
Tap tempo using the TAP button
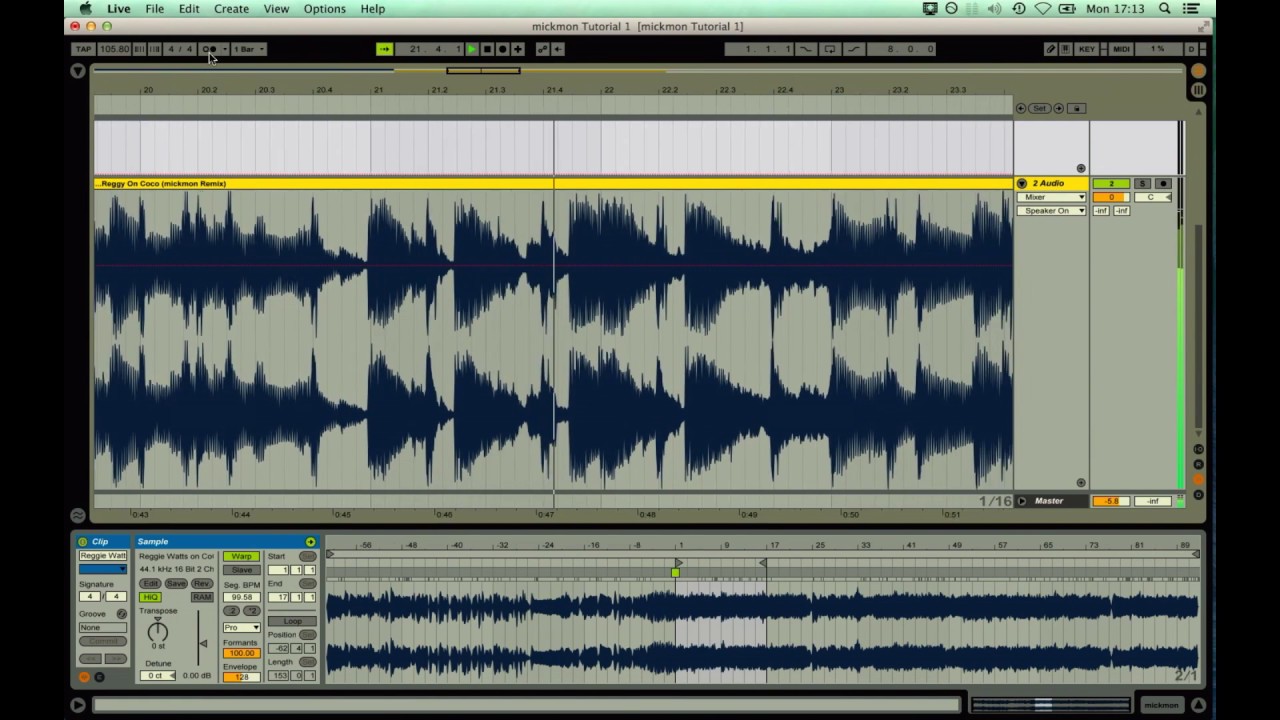coord(83,49)
